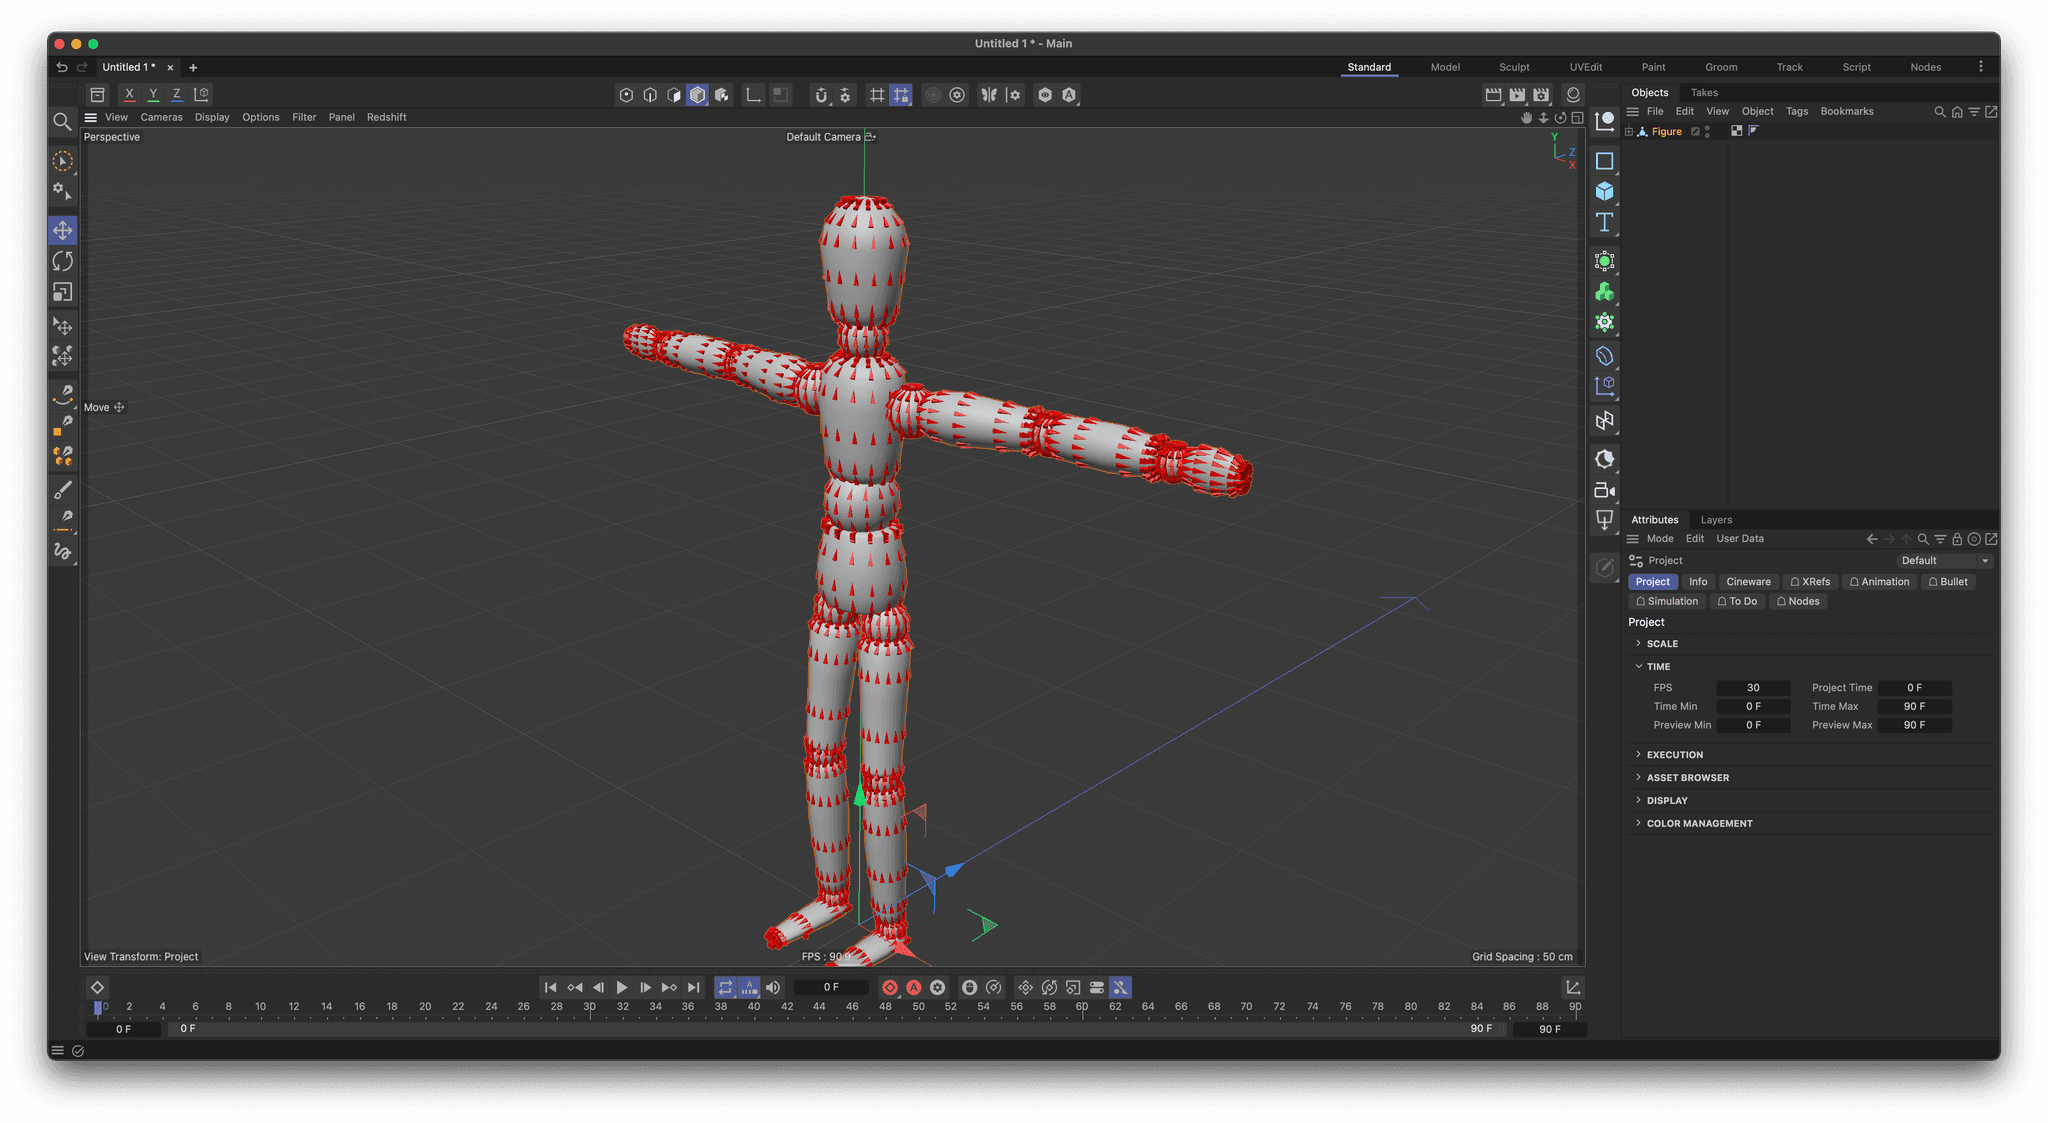Expand the COLOR MANAGEMENT section
This screenshot has width=2048, height=1123.
(x=1638, y=823)
